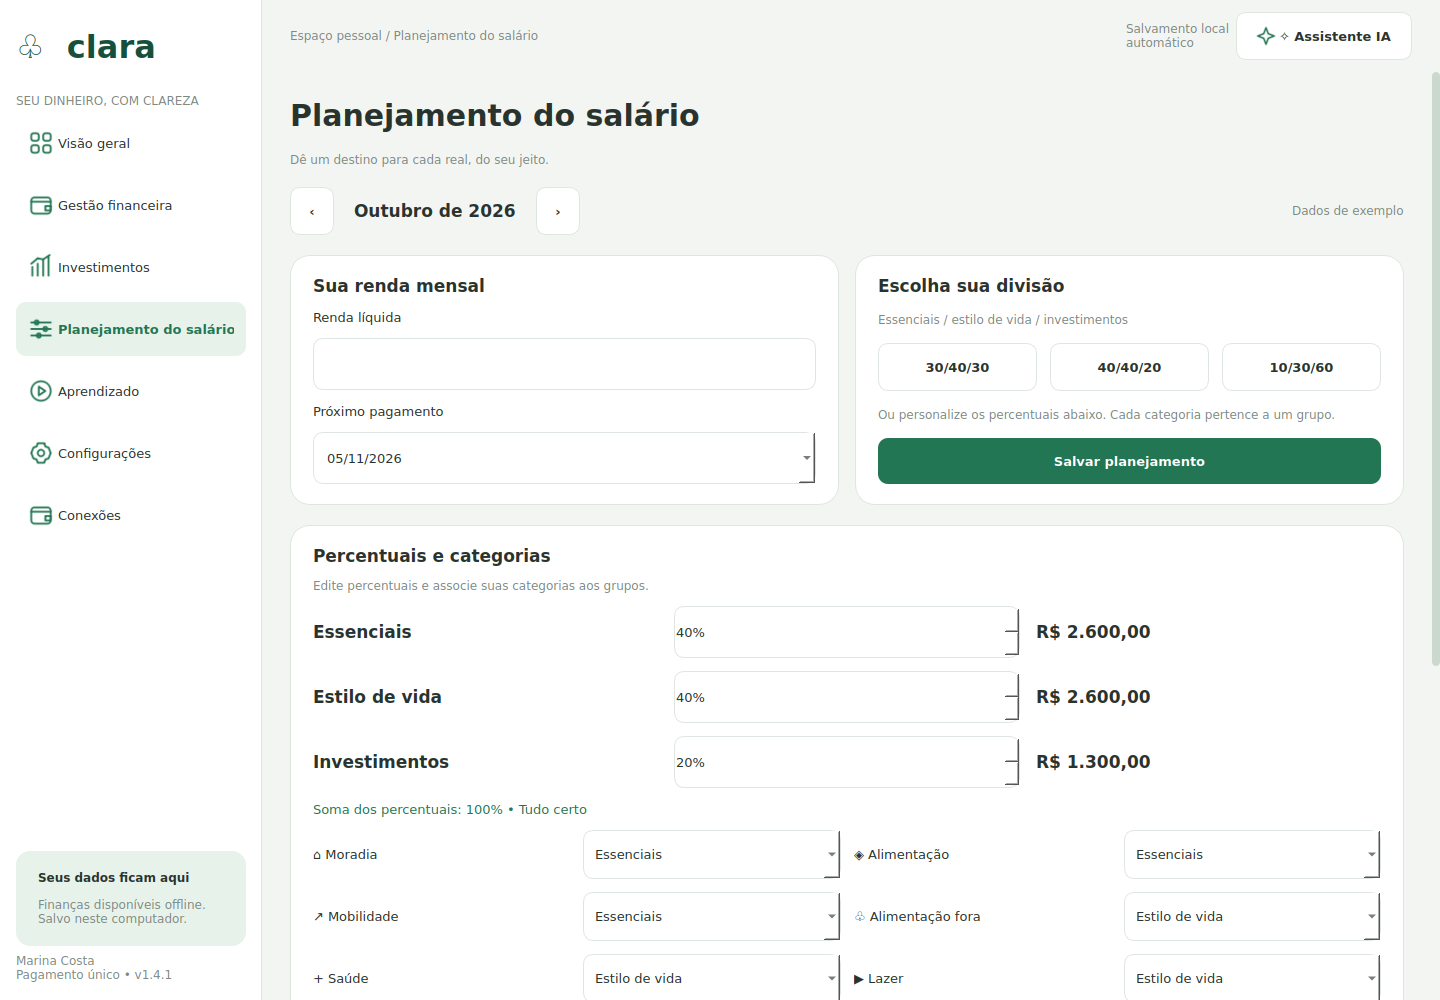
Task: Click the Renda líquida input field
Action: (564, 364)
